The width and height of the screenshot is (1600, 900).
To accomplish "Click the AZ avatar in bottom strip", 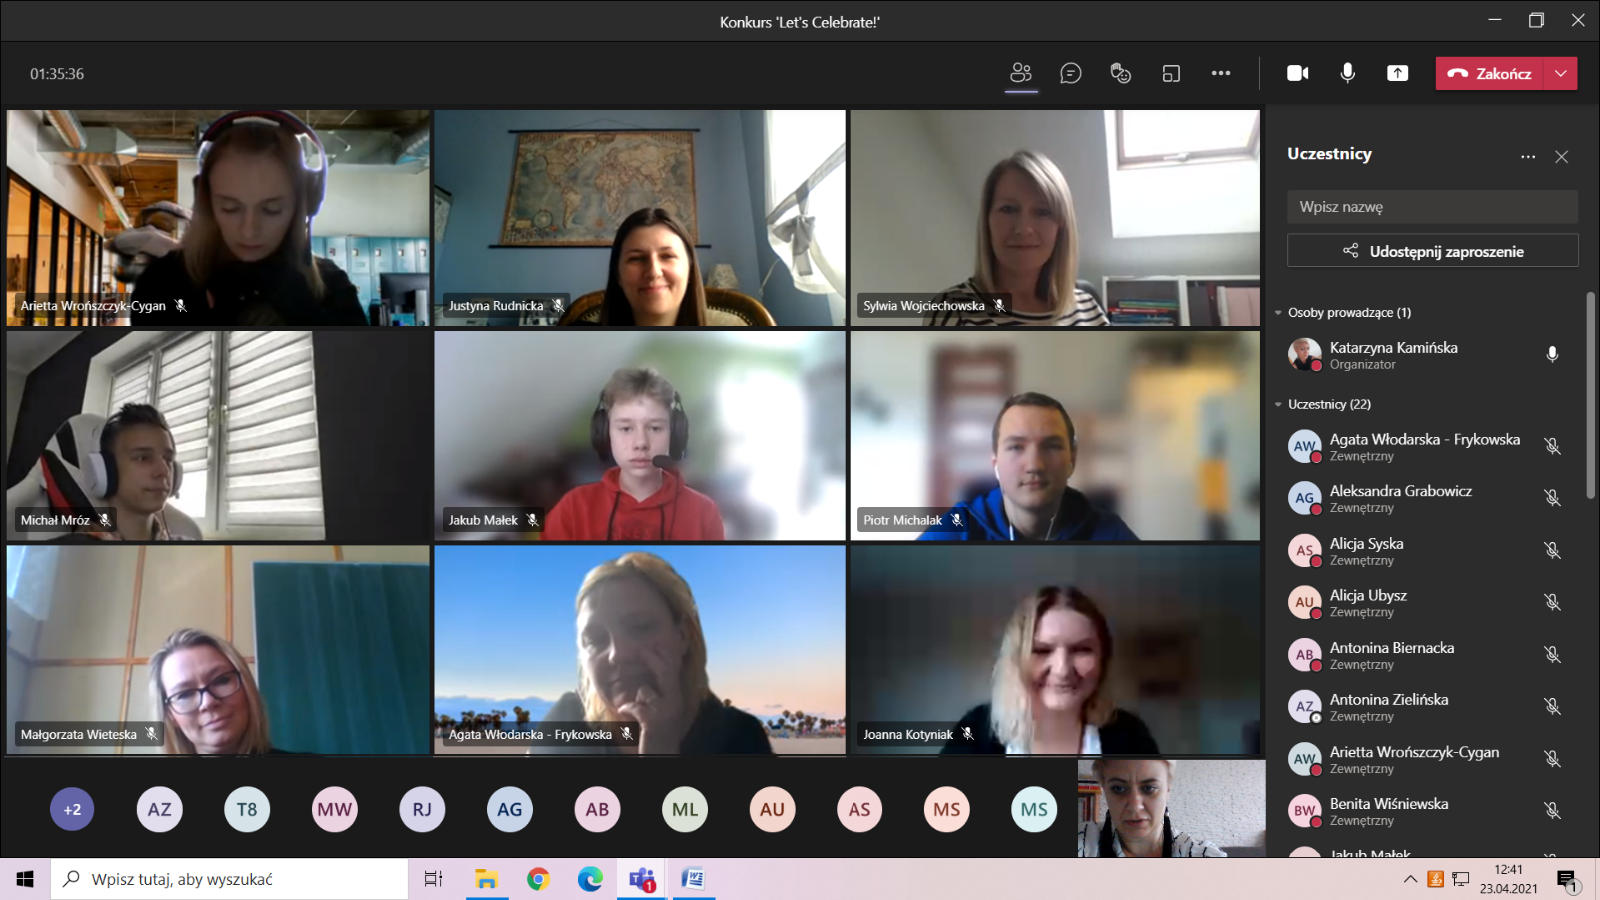I will pos(160,809).
